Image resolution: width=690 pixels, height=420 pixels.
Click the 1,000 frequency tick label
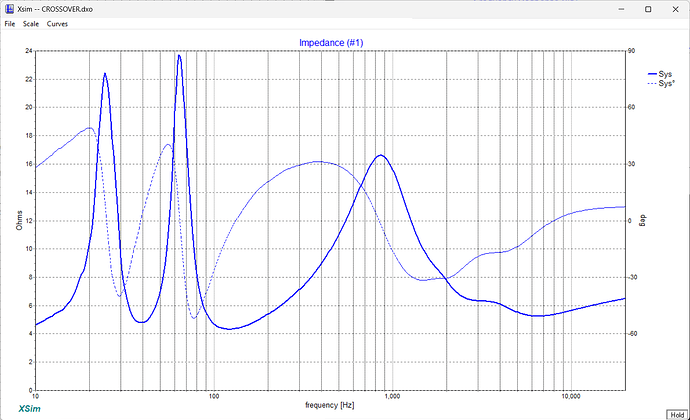coord(392,396)
